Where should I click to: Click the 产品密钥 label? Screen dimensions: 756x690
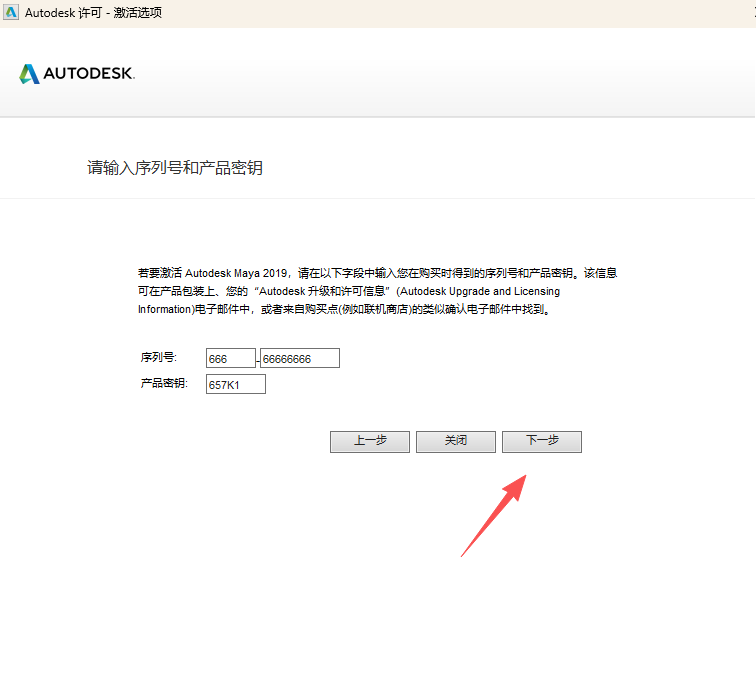[x=164, y=383]
